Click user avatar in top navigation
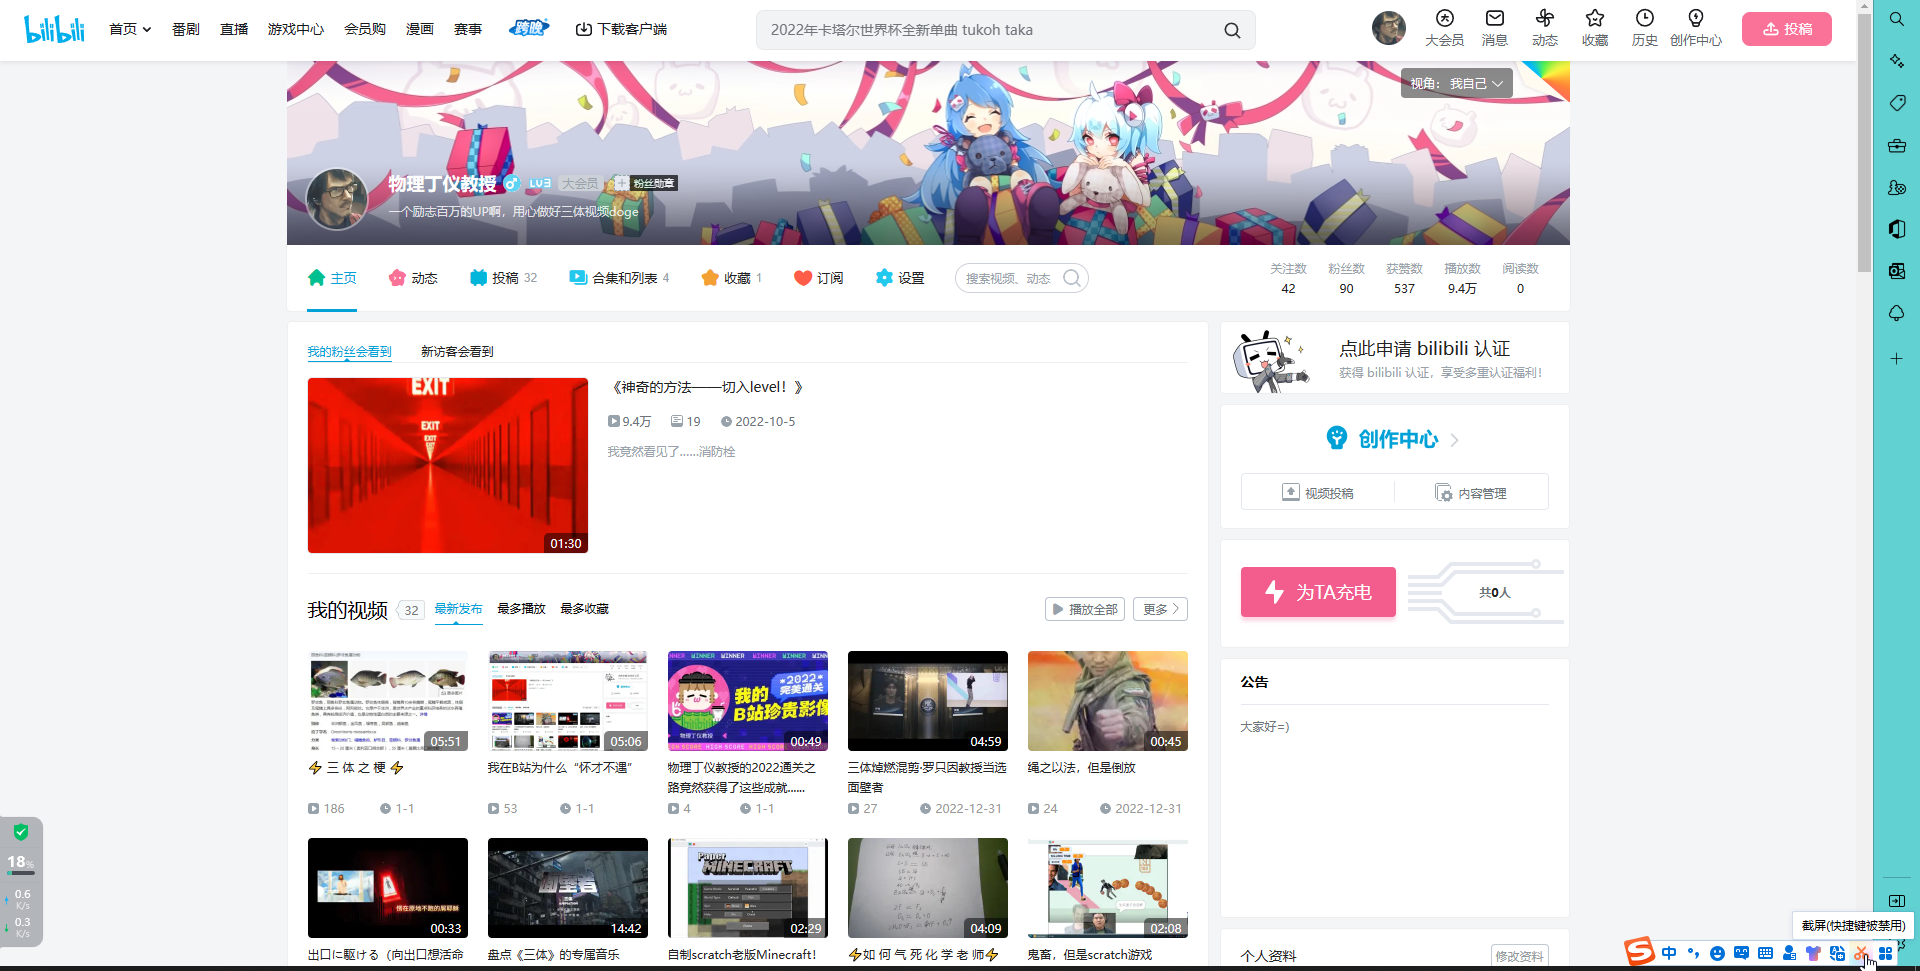The image size is (1920, 971). pos(1388,28)
